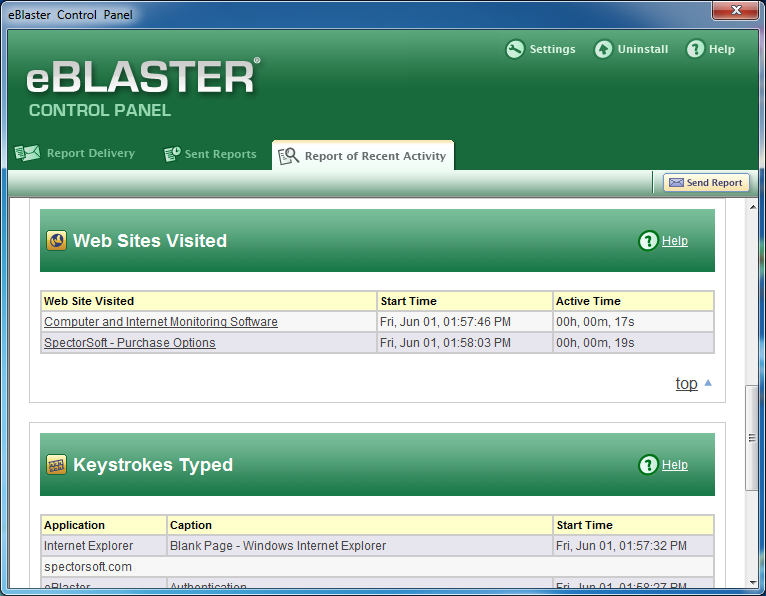Switch to the Report Delivery tab

pyautogui.click(x=90, y=154)
